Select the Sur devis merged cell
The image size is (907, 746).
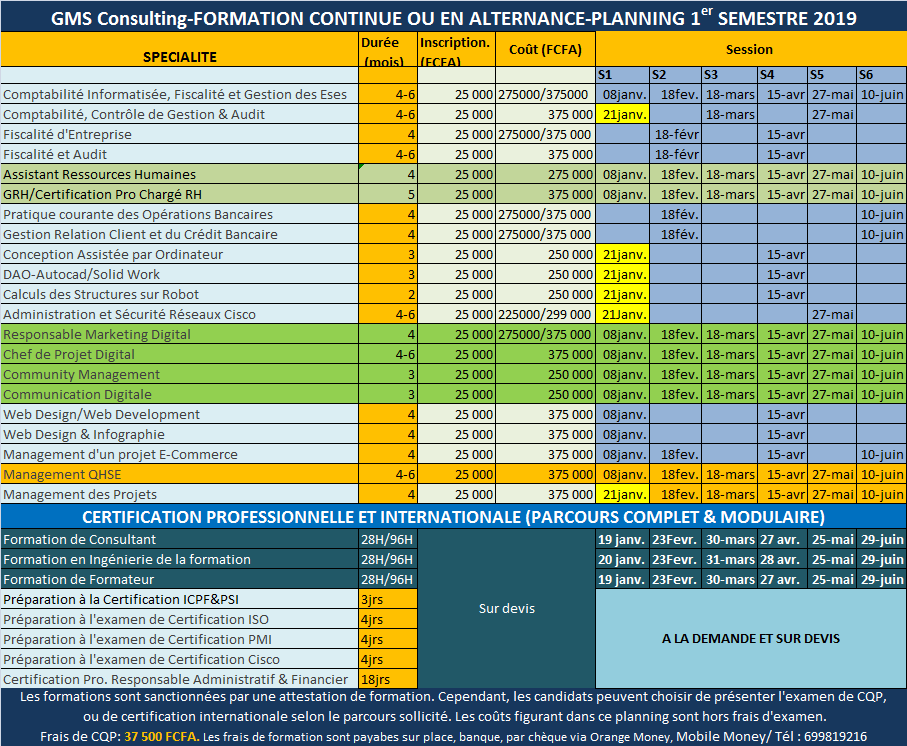506,608
